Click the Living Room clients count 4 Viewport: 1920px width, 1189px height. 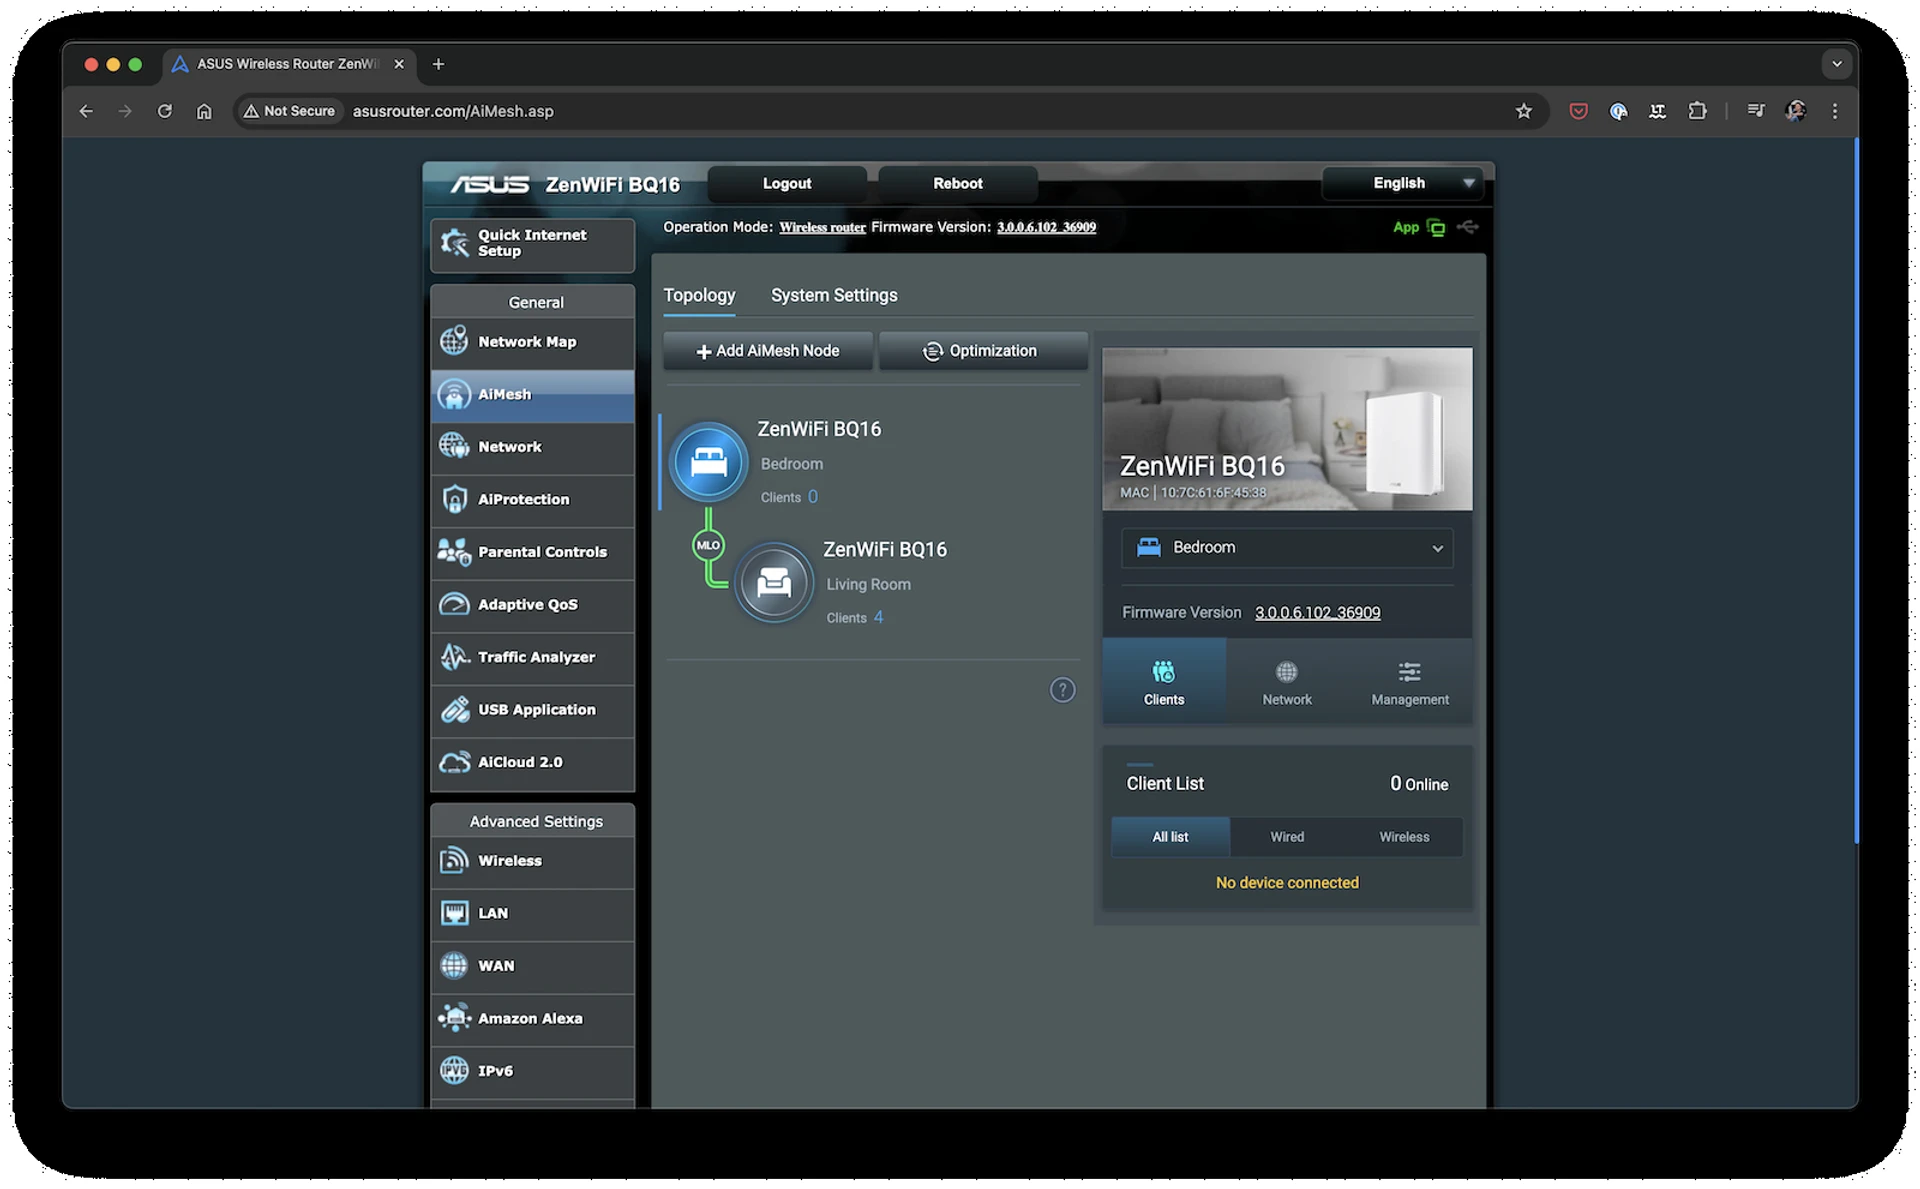click(878, 618)
